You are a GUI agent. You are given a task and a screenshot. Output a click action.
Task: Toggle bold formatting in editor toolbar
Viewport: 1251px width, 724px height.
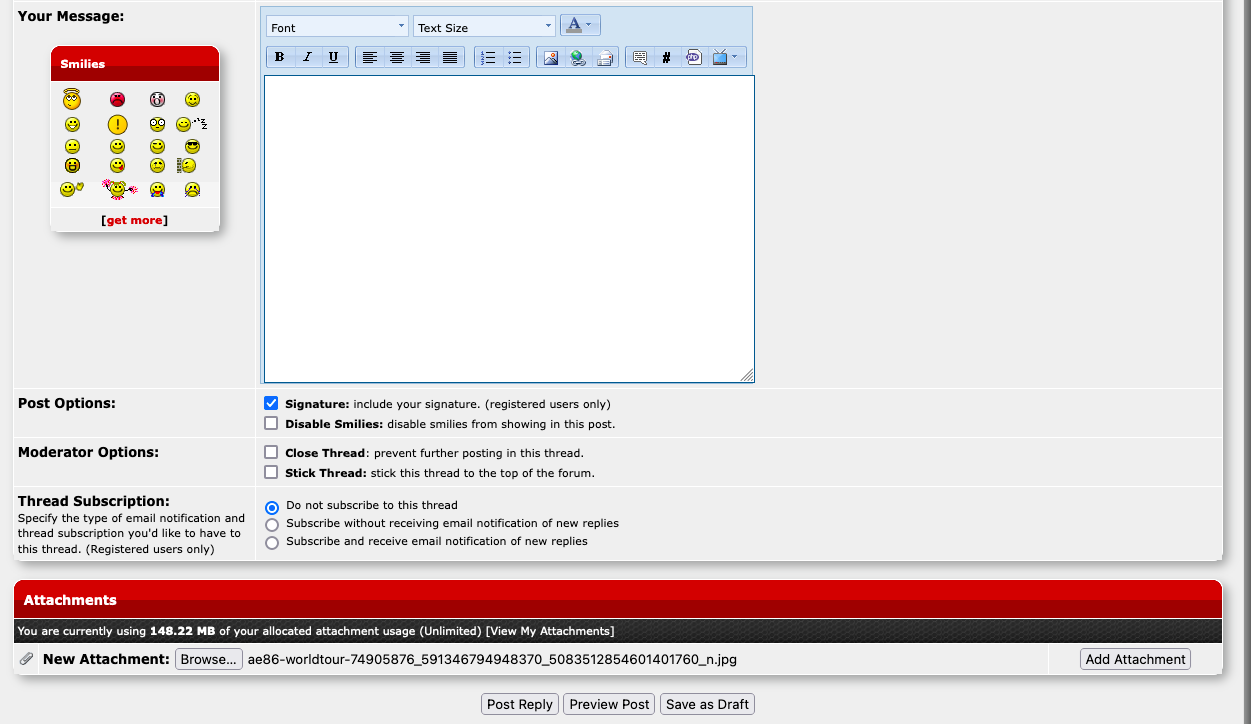280,57
